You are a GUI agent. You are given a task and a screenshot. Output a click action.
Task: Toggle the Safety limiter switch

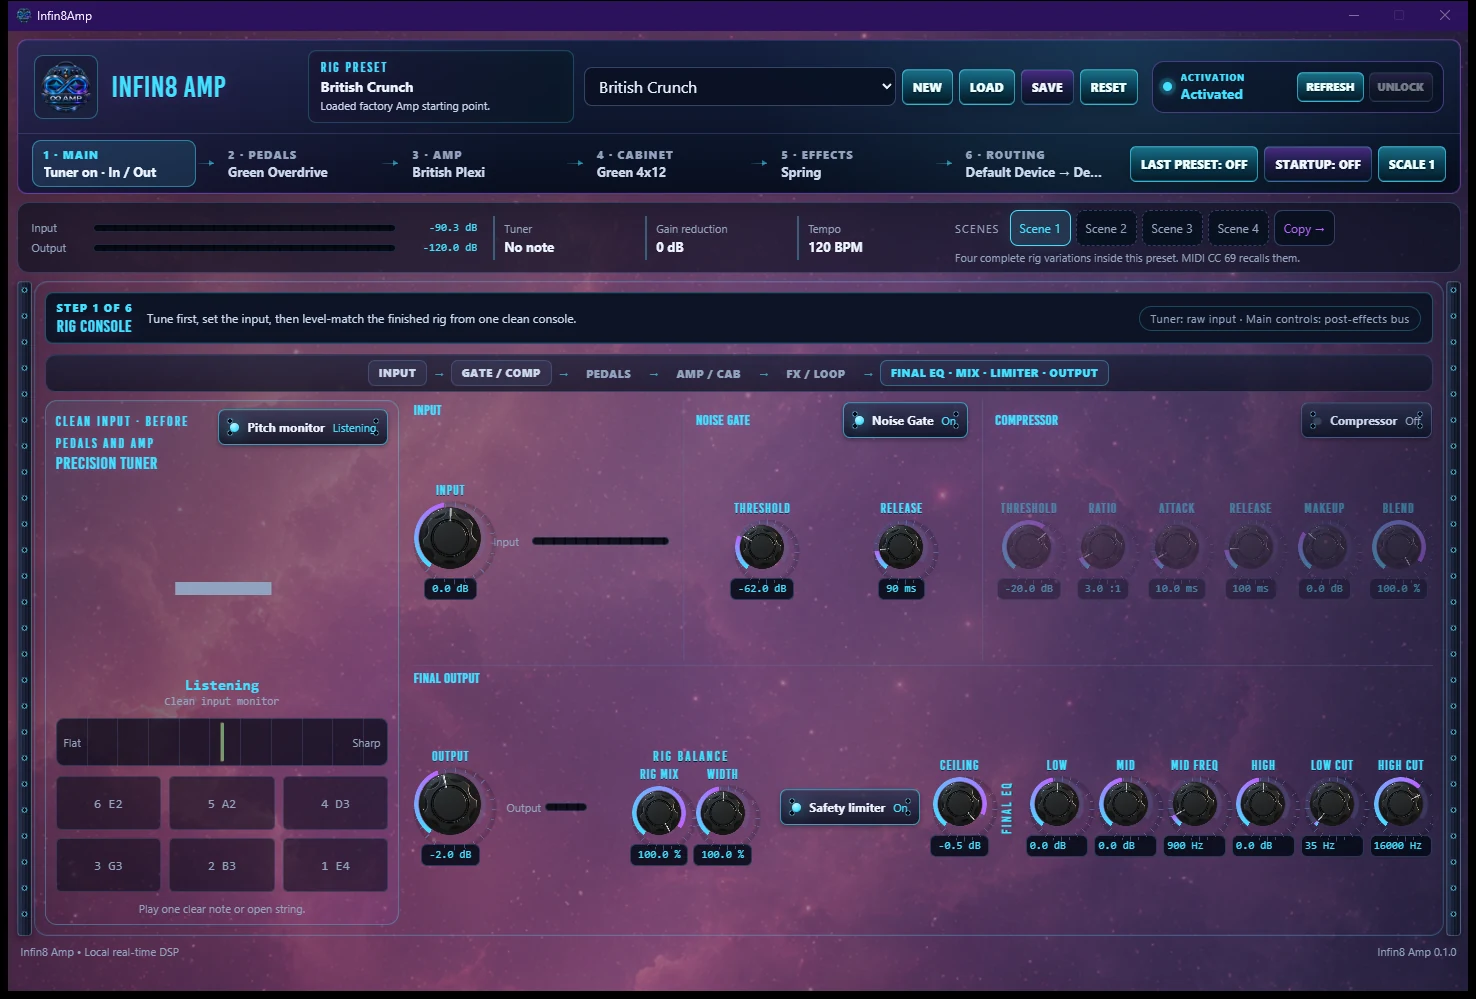click(850, 808)
